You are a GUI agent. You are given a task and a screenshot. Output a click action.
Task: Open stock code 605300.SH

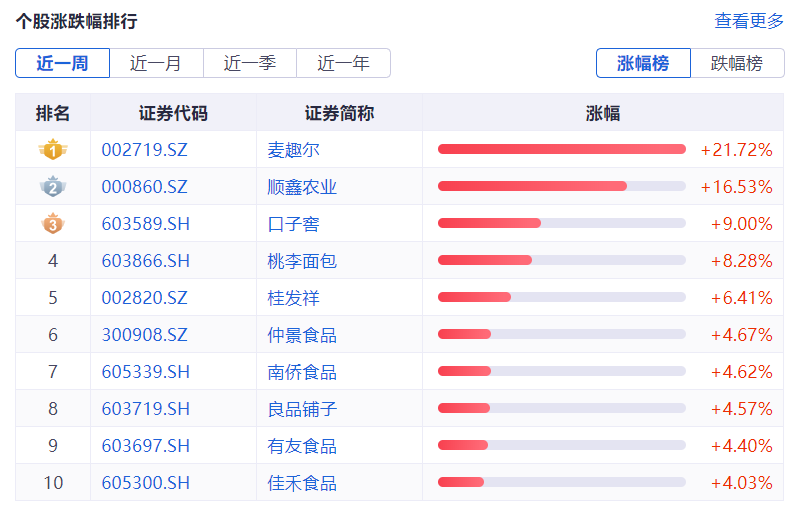pyautogui.click(x=145, y=483)
